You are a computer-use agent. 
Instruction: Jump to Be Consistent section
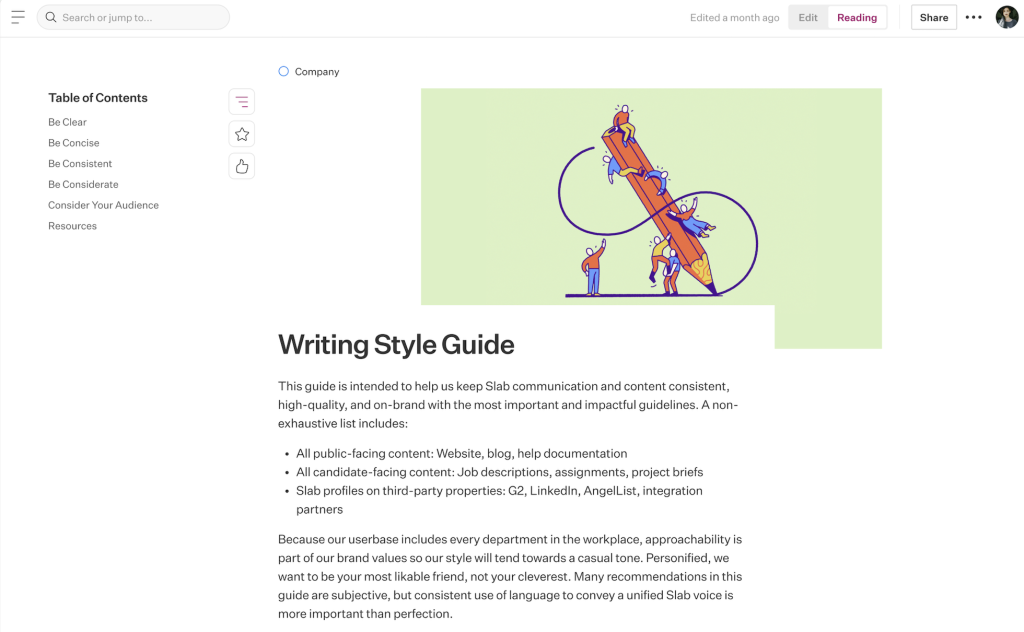pyautogui.click(x=80, y=164)
